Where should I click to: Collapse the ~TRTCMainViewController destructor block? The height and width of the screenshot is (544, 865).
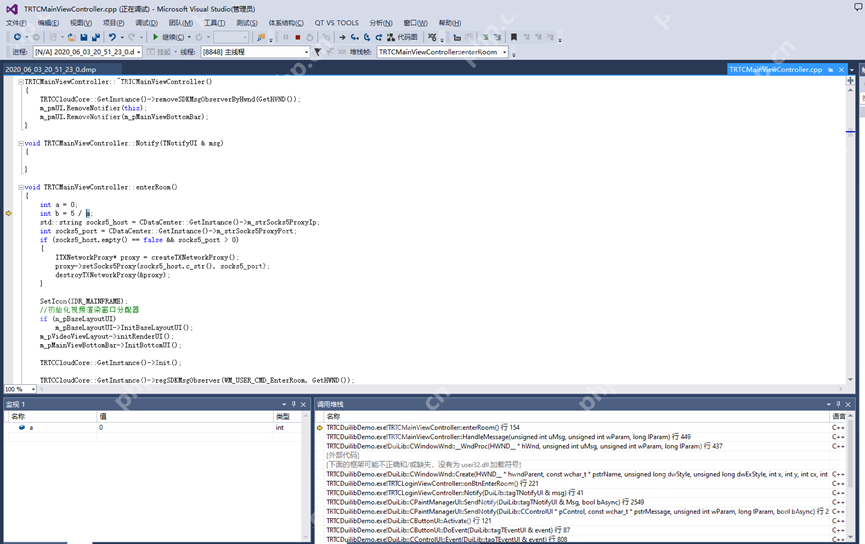(21, 82)
